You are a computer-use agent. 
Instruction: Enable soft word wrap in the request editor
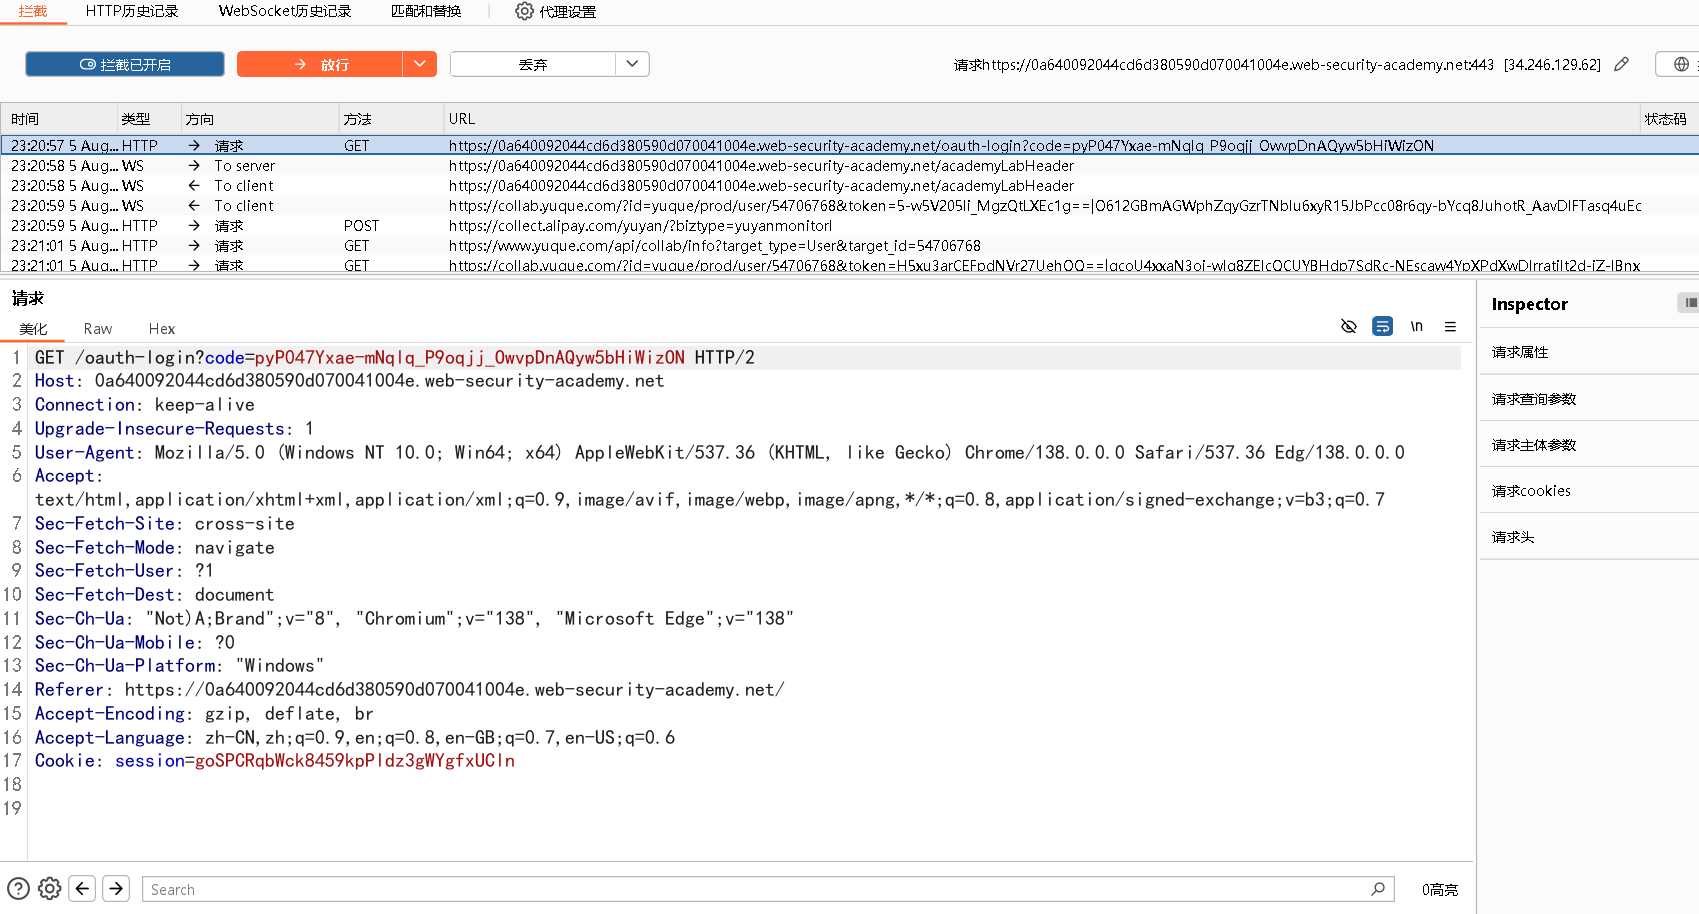(x=1382, y=326)
